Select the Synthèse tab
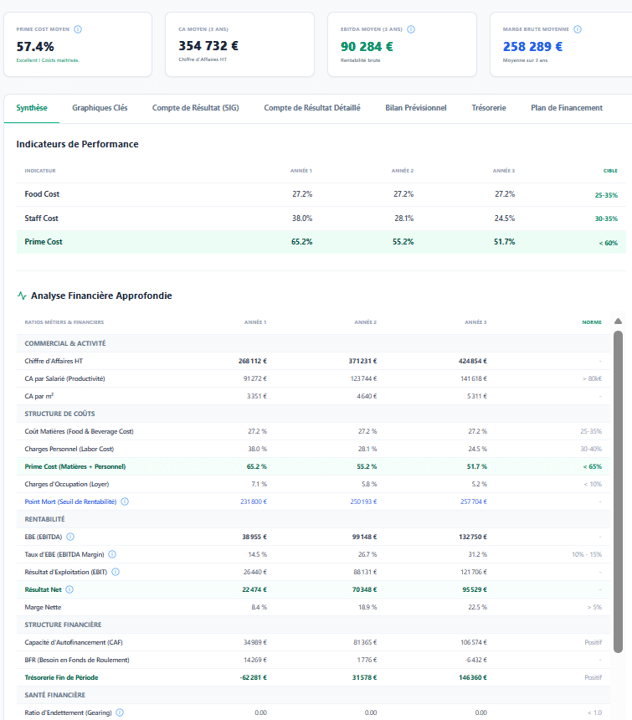Screen dimensions: 632x720 click(x=32, y=108)
